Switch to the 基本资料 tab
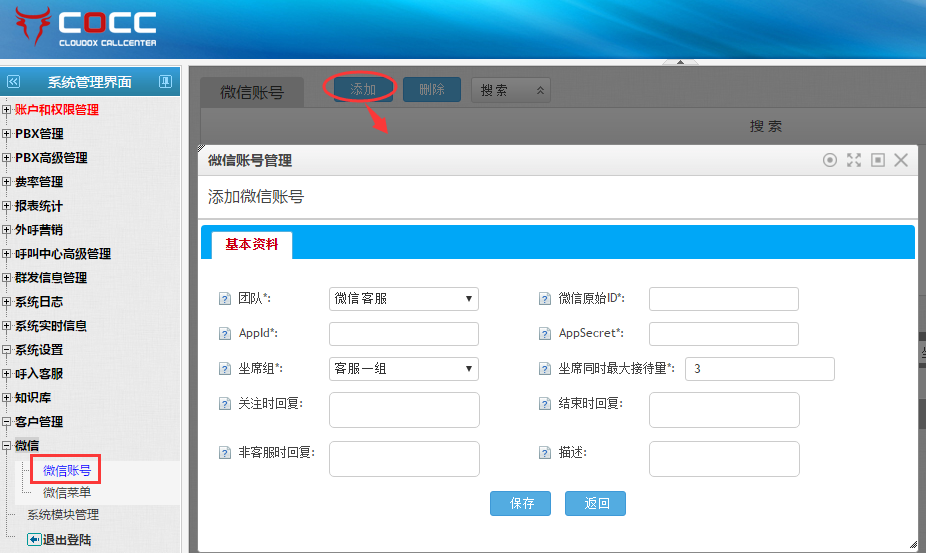926x553 pixels. (251, 244)
